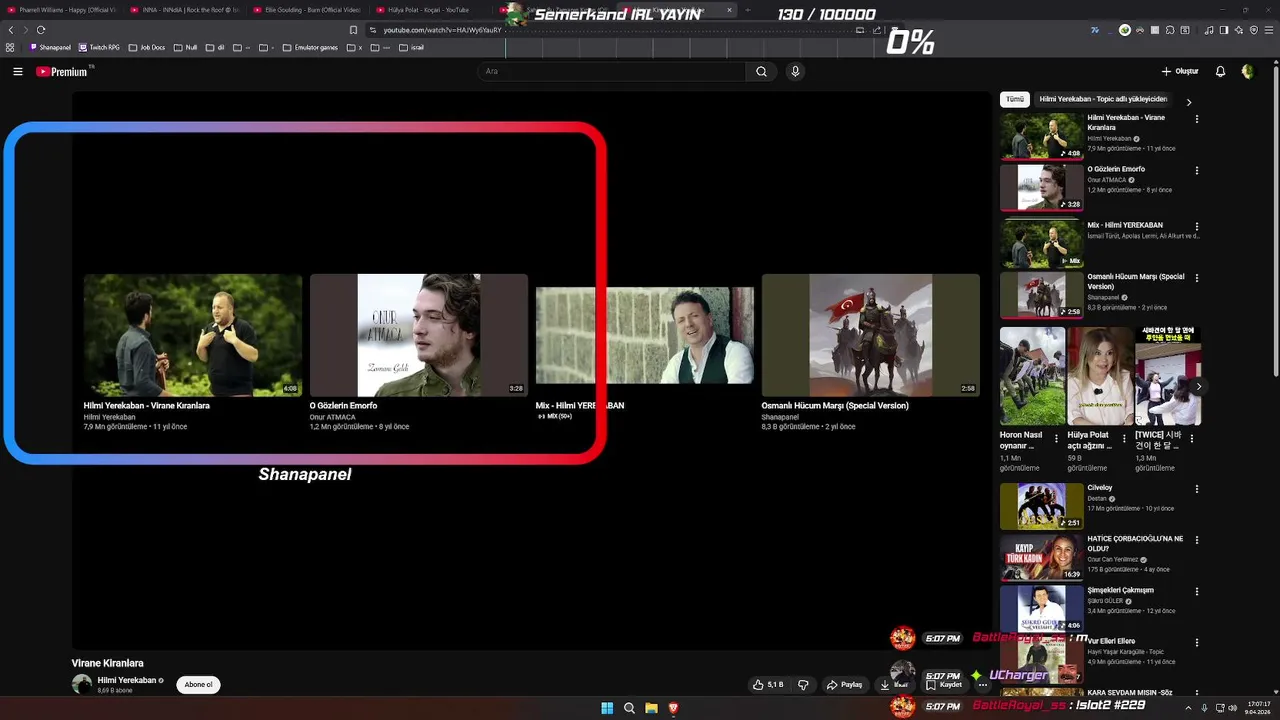Open options for Mix - Hilmi YEREKABAN

1197,226
